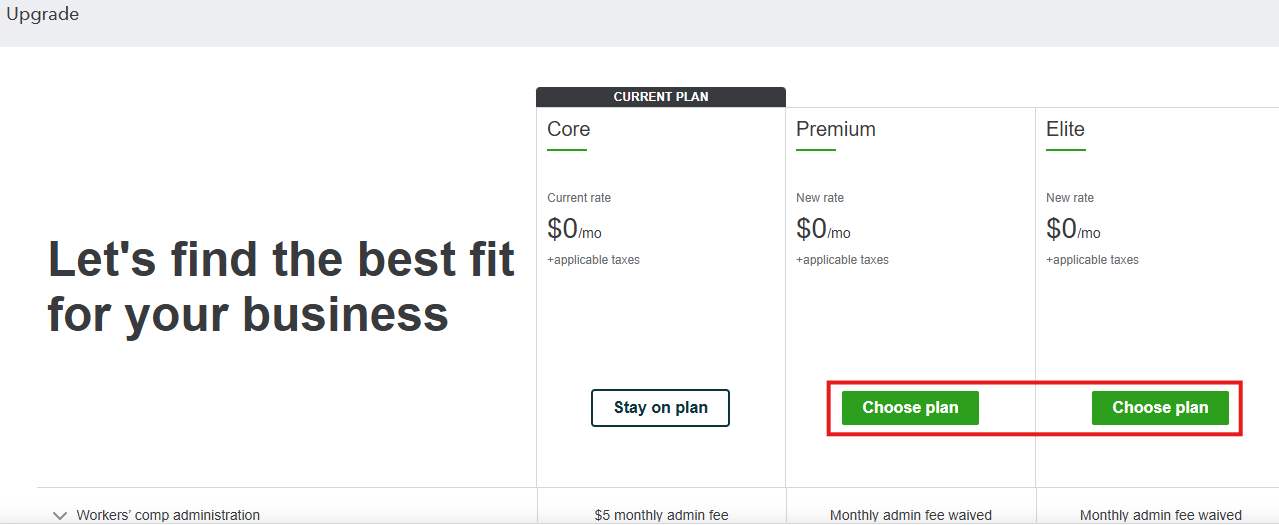Click the Elite plan heading

1065,129
